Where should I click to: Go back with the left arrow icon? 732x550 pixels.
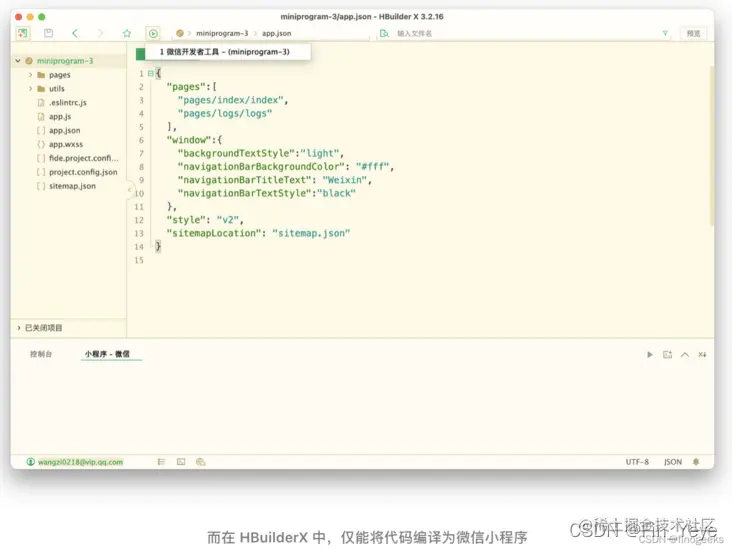[x=75, y=33]
